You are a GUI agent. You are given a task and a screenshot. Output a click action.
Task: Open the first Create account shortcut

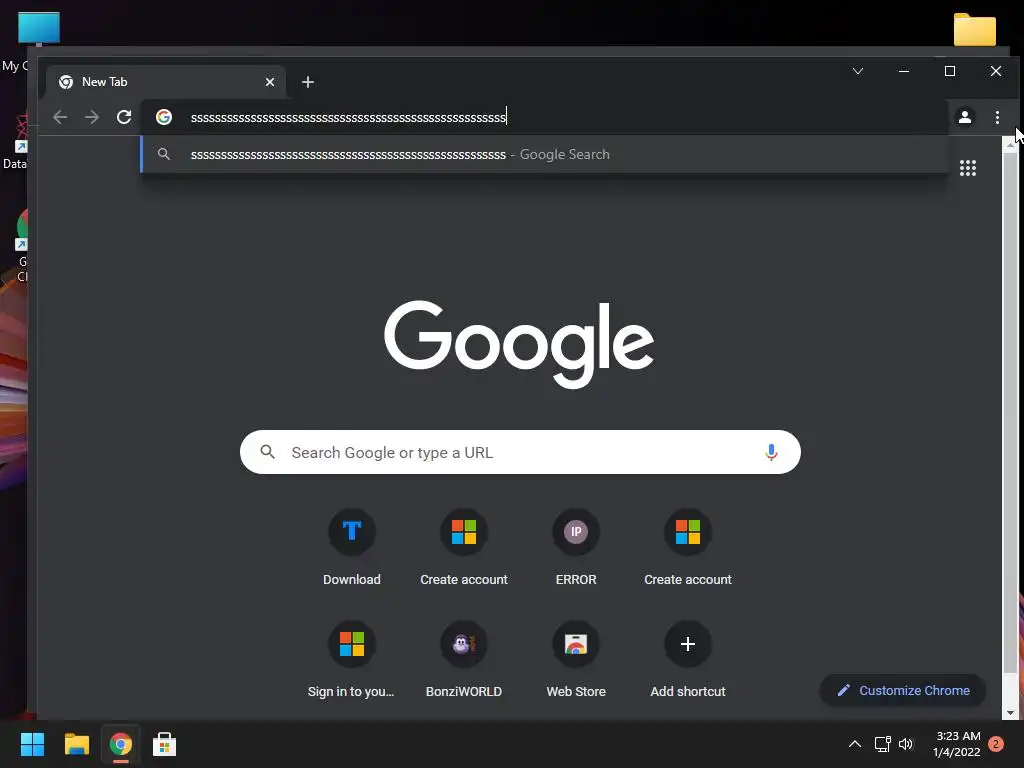click(464, 548)
